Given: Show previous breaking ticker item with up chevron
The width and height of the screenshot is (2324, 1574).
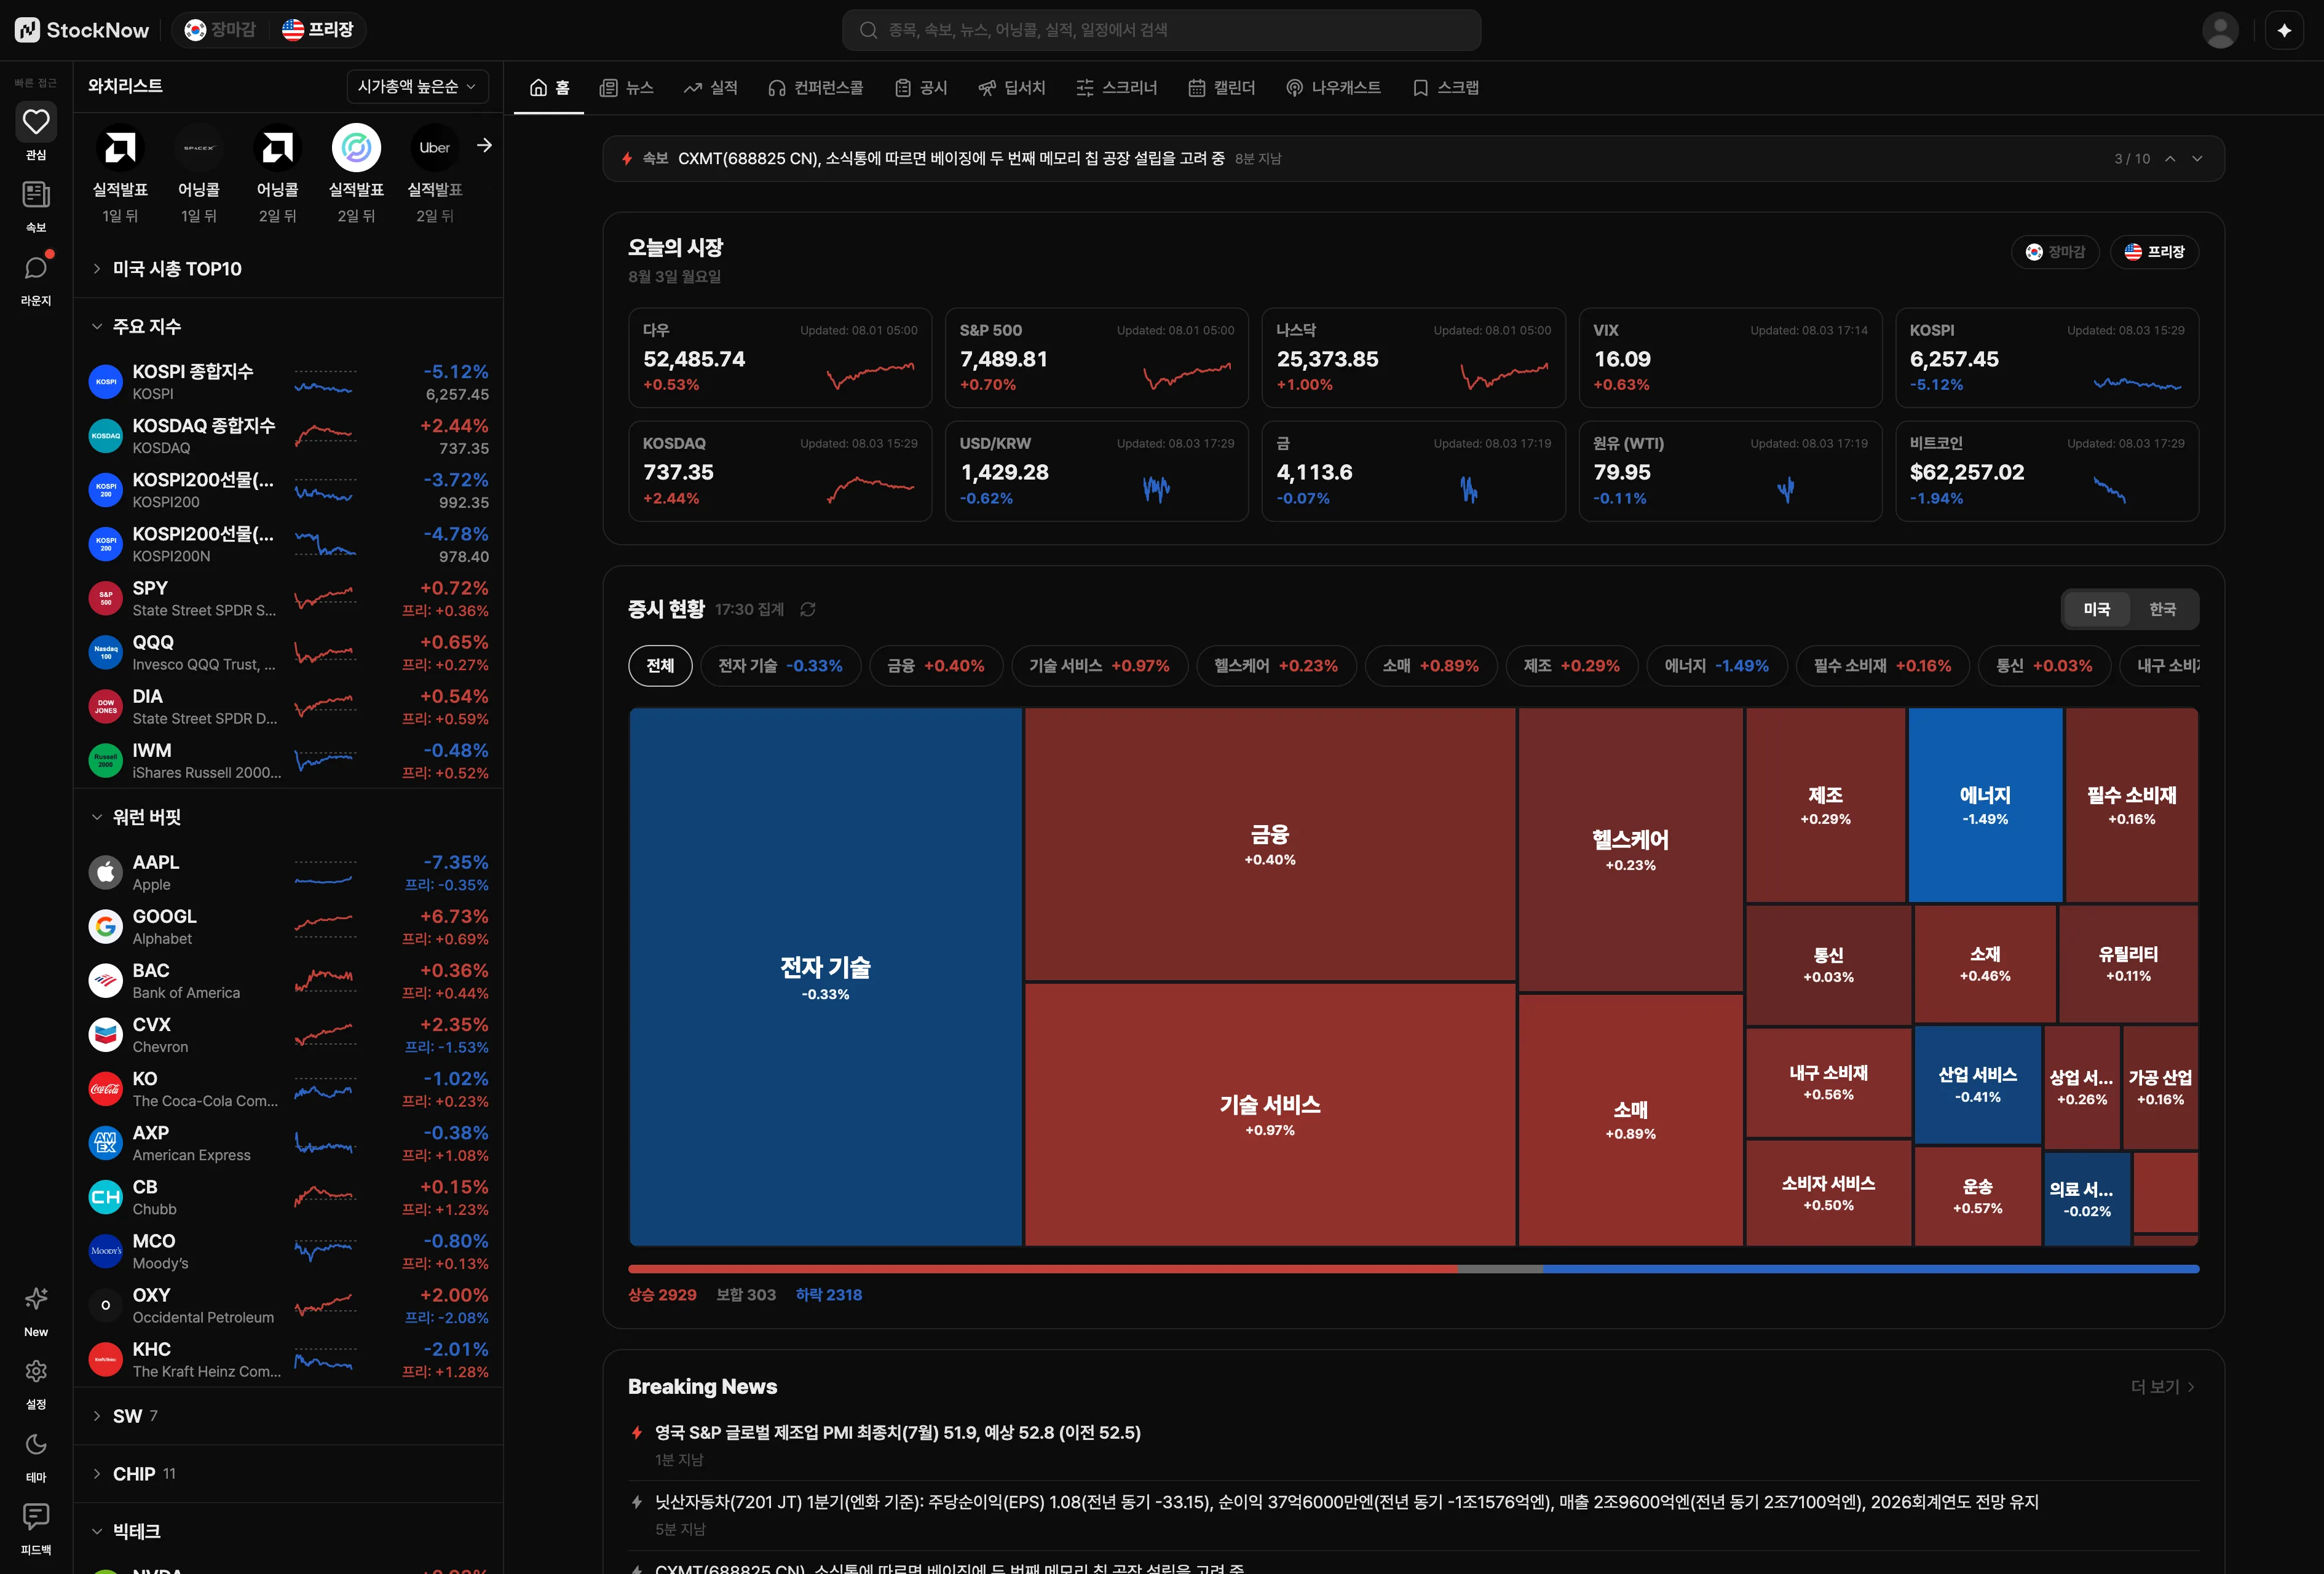Looking at the screenshot, I should [x=2170, y=159].
